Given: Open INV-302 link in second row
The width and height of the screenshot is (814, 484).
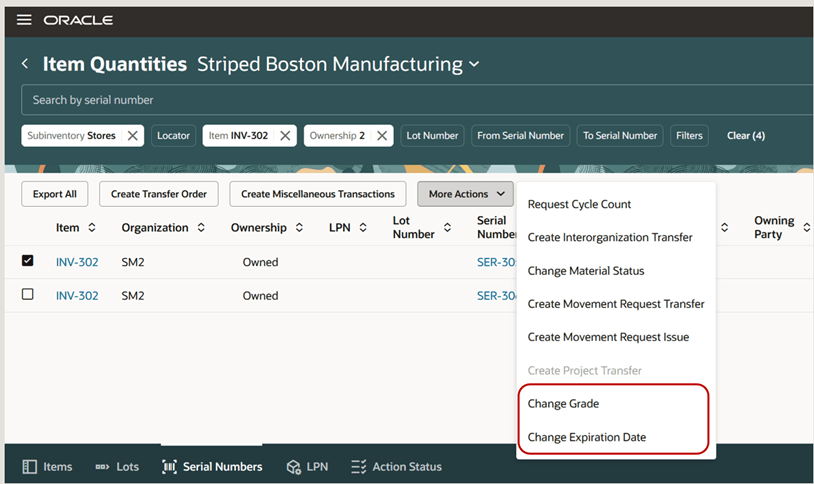Looking at the screenshot, I should [77, 295].
